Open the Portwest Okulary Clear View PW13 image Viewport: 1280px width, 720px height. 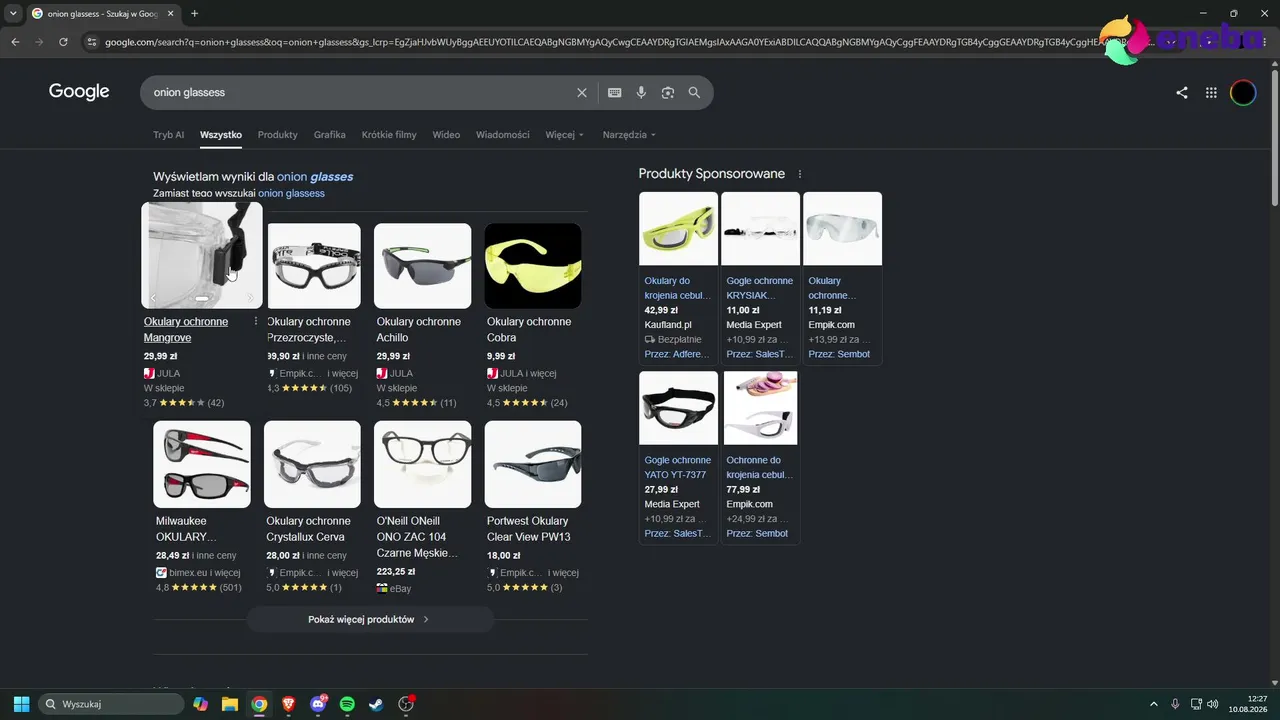pos(533,464)
